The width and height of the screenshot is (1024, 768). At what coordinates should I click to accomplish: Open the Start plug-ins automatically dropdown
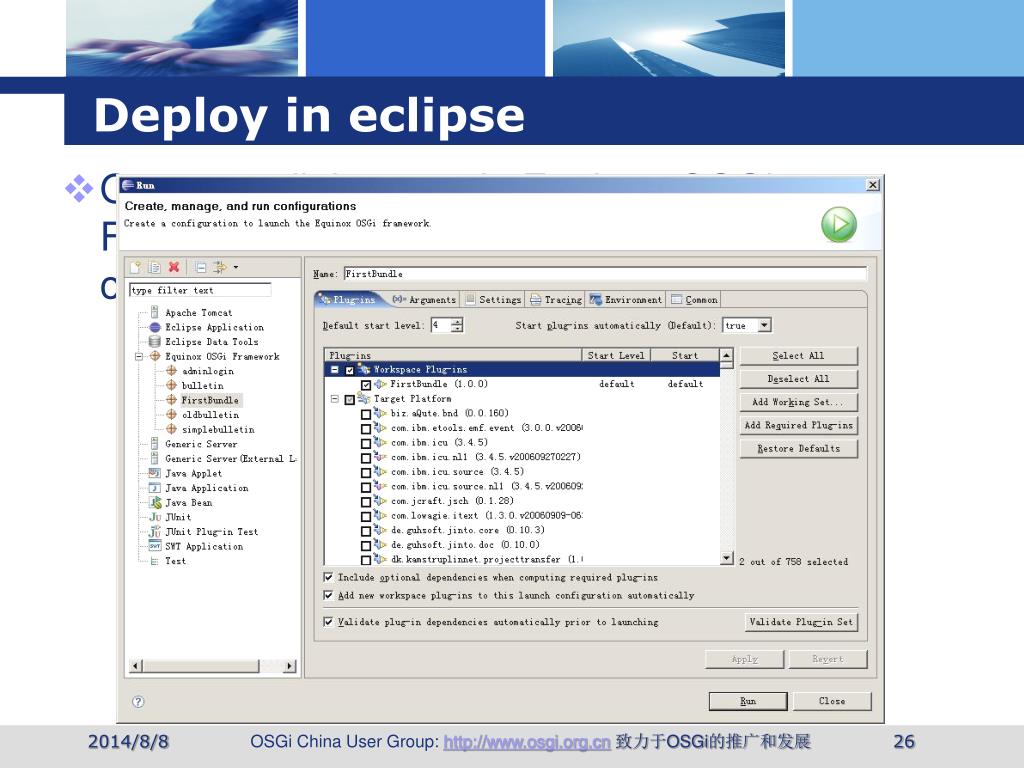coord(765,325)
